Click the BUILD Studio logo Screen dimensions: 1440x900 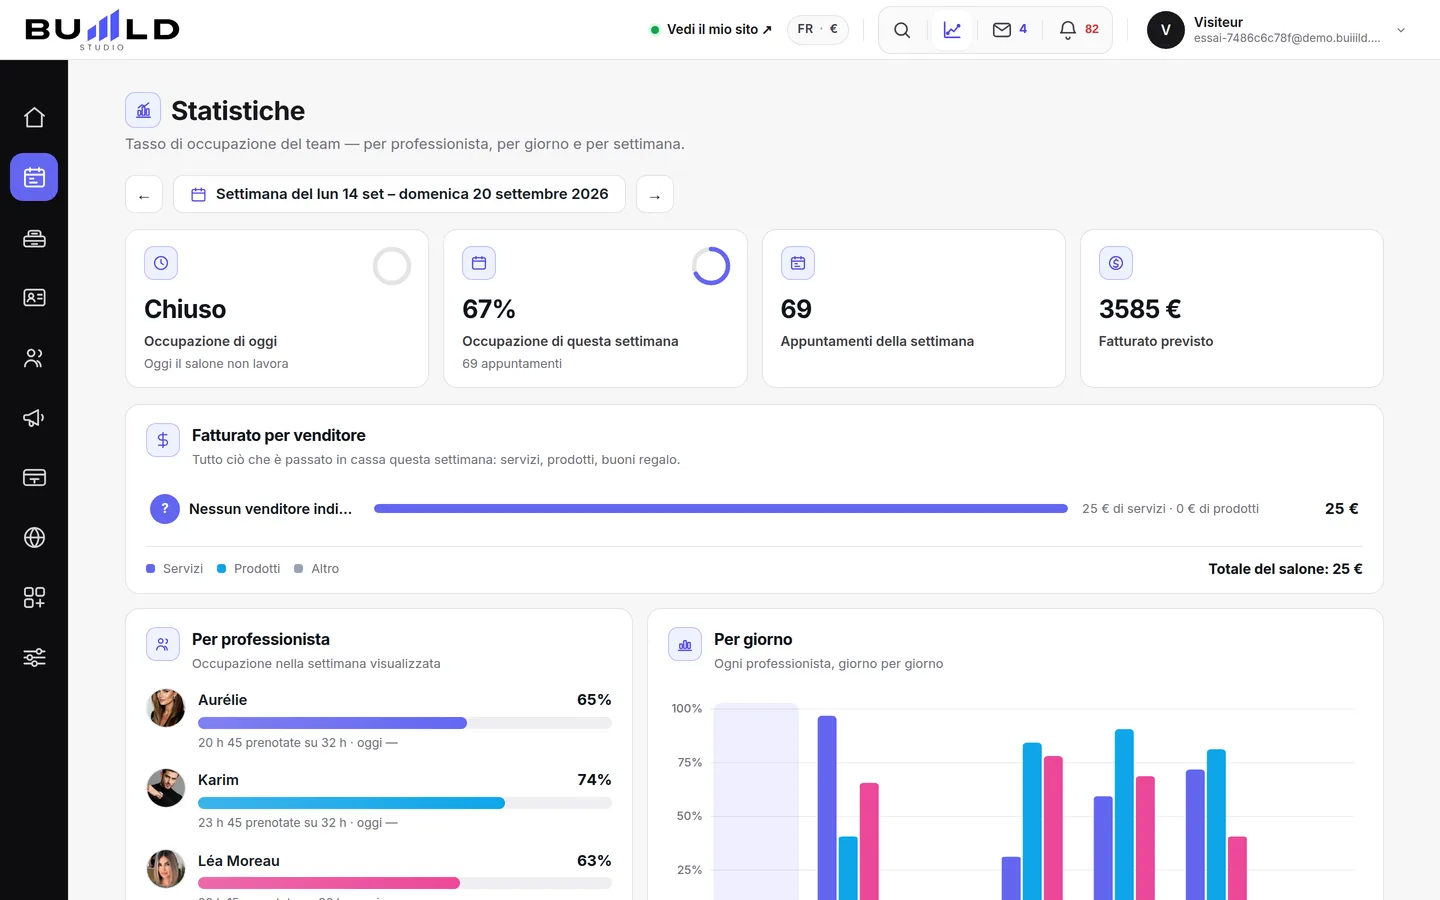tap(102, 30)
